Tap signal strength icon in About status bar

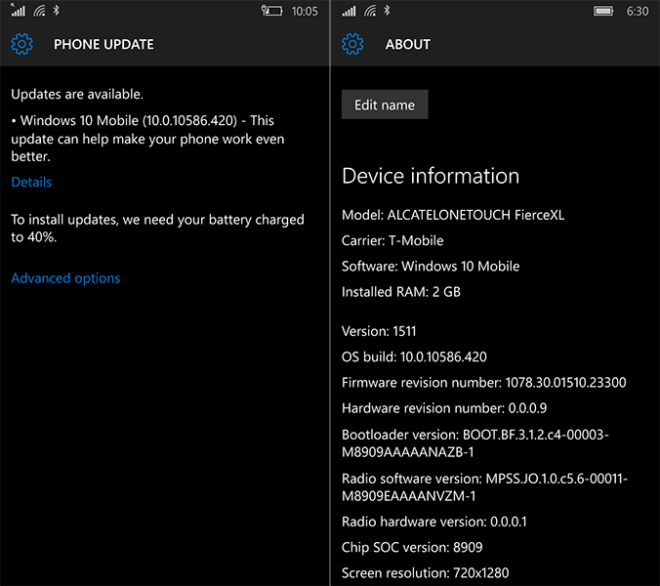click(x=349, y=11)
